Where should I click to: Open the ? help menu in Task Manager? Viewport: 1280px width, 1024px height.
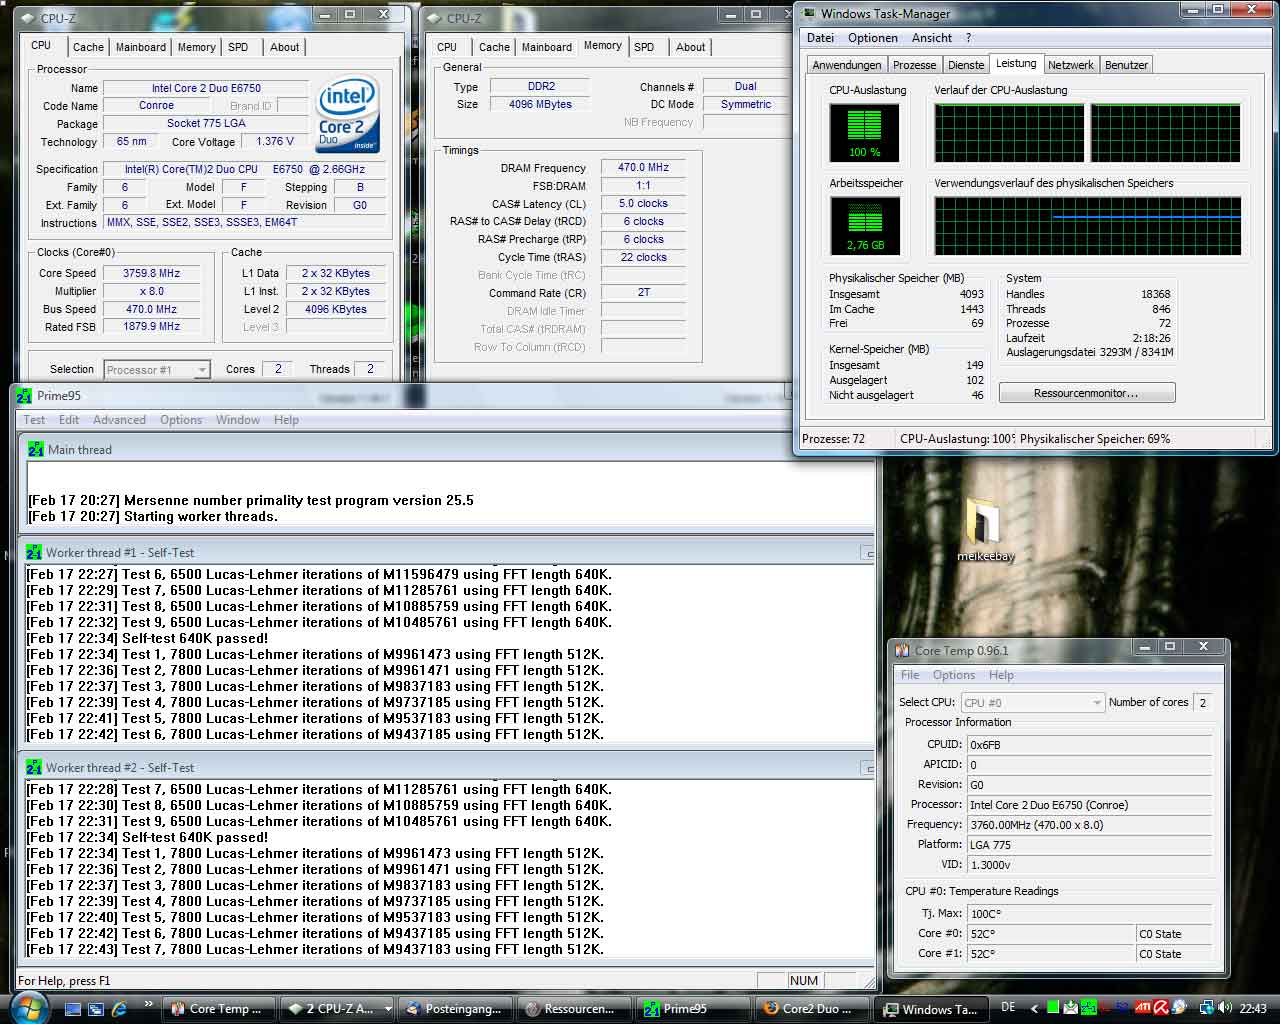pos(968,38)
